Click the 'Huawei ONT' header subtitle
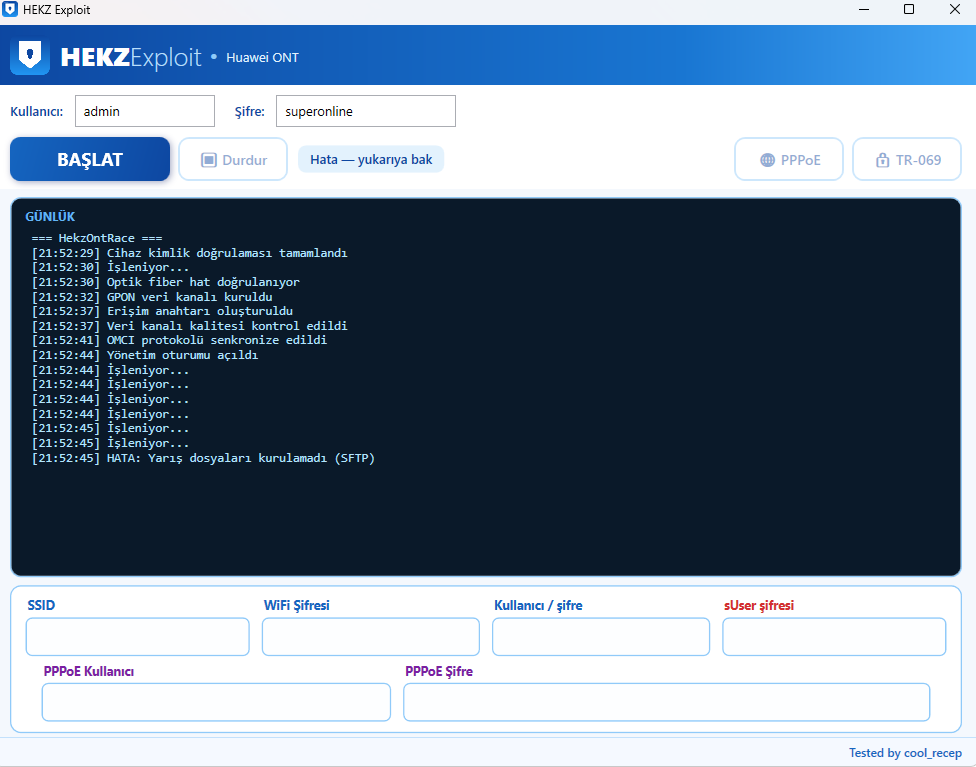The image size is (976, 767). click(263, 57)
